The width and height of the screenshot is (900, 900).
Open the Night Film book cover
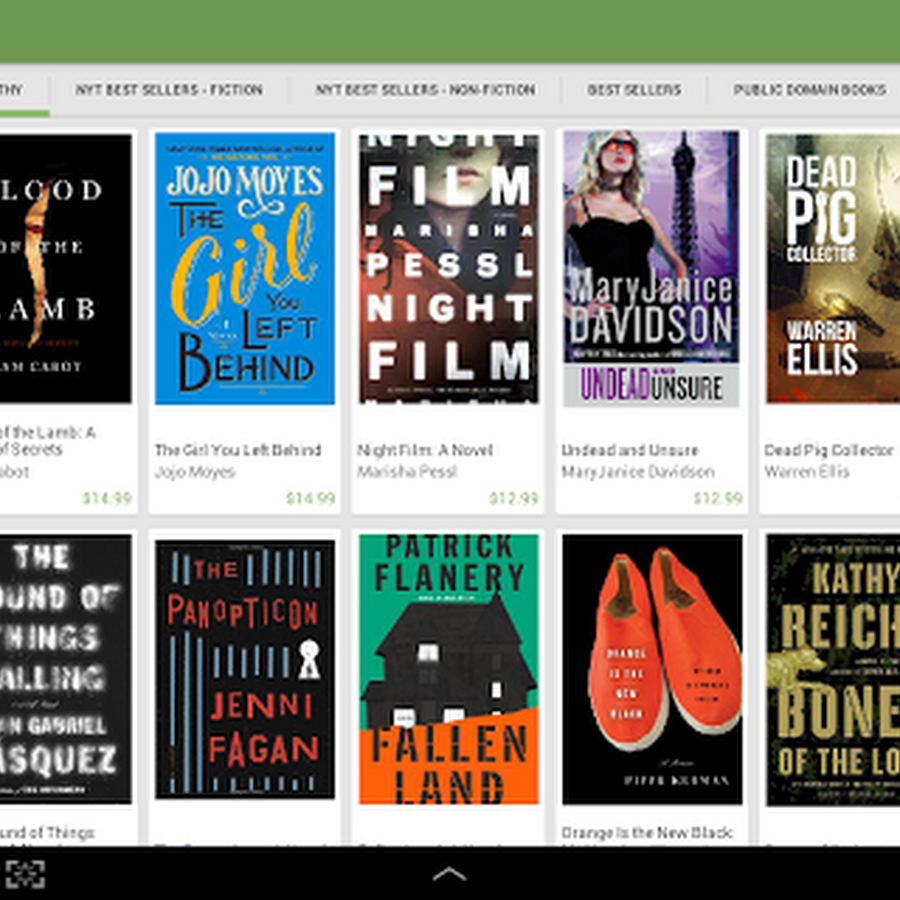click(449, 269)
